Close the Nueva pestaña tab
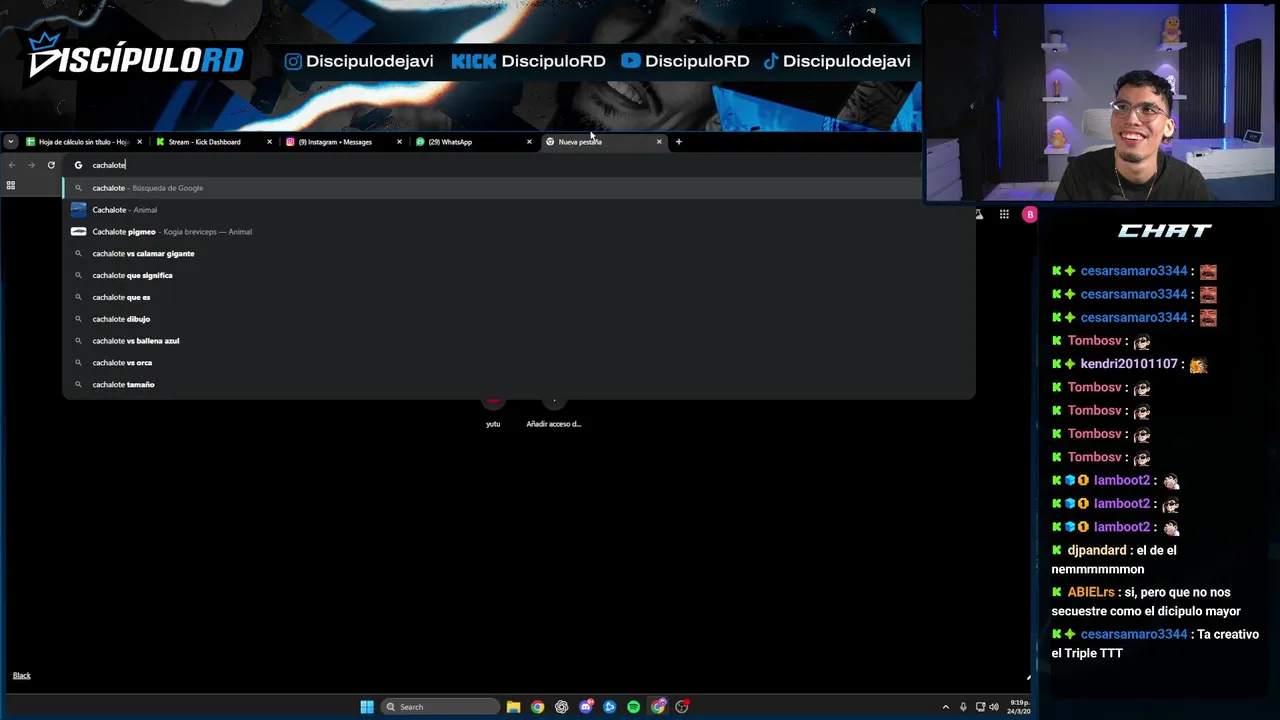Viewport: 1280px width, 720px height. pyautogui.click(x=659, y=142)
